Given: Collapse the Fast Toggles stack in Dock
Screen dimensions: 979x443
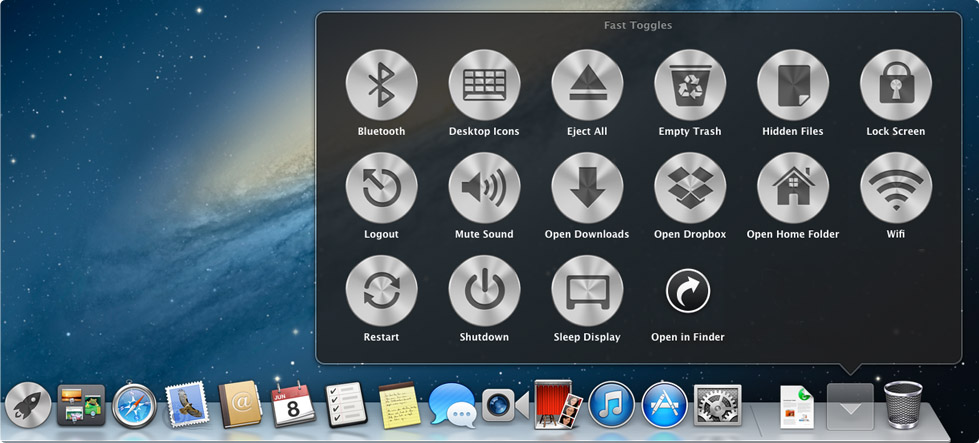Looking at the screenshot, I should click(850, 407).
